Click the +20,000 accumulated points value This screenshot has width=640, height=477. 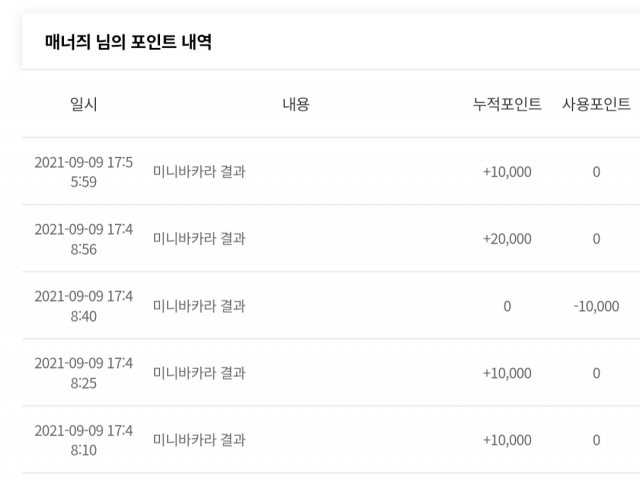507,239
